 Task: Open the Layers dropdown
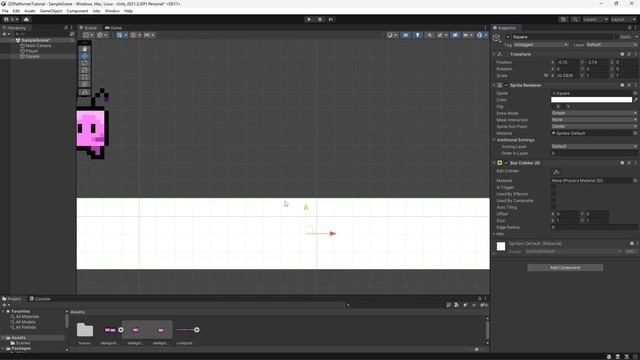595,19
